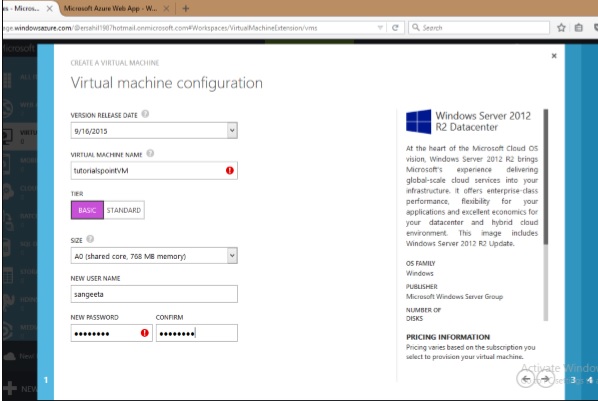
Task: Open URL bar history dropdown arrow
Action: pyautogui.click(x=380, y=27)
